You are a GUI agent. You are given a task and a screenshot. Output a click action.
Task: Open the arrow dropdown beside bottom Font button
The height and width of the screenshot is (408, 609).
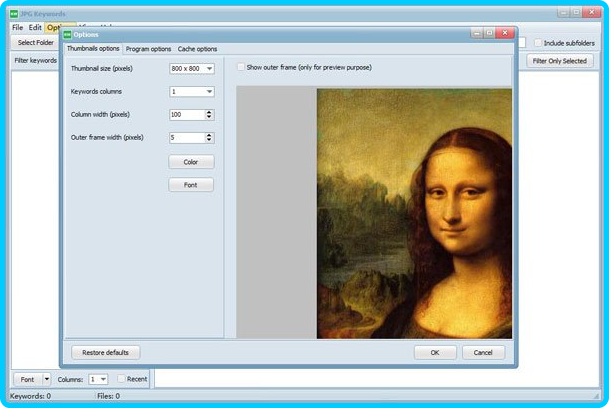[x=47, y=379]
